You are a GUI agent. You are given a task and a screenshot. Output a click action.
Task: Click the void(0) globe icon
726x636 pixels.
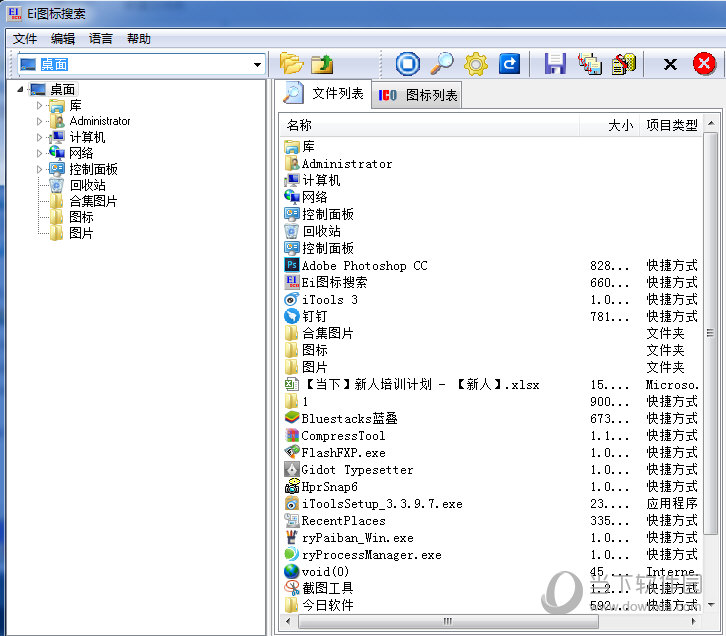click(x=291, y=571)
